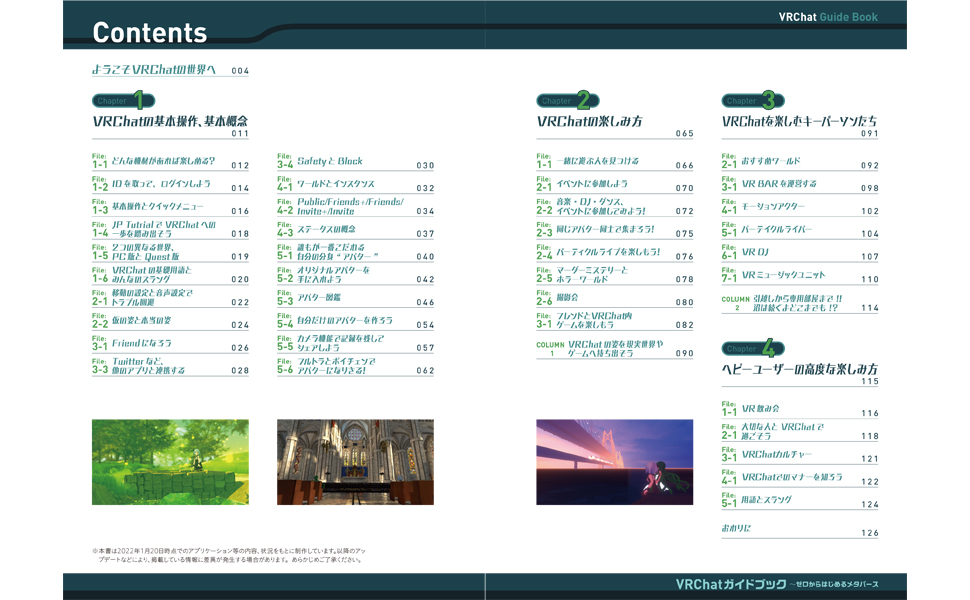The height and width of the screenshot is (600, 970).
Task: Select the Chapter 1 badge
Action: coord(124,100)
